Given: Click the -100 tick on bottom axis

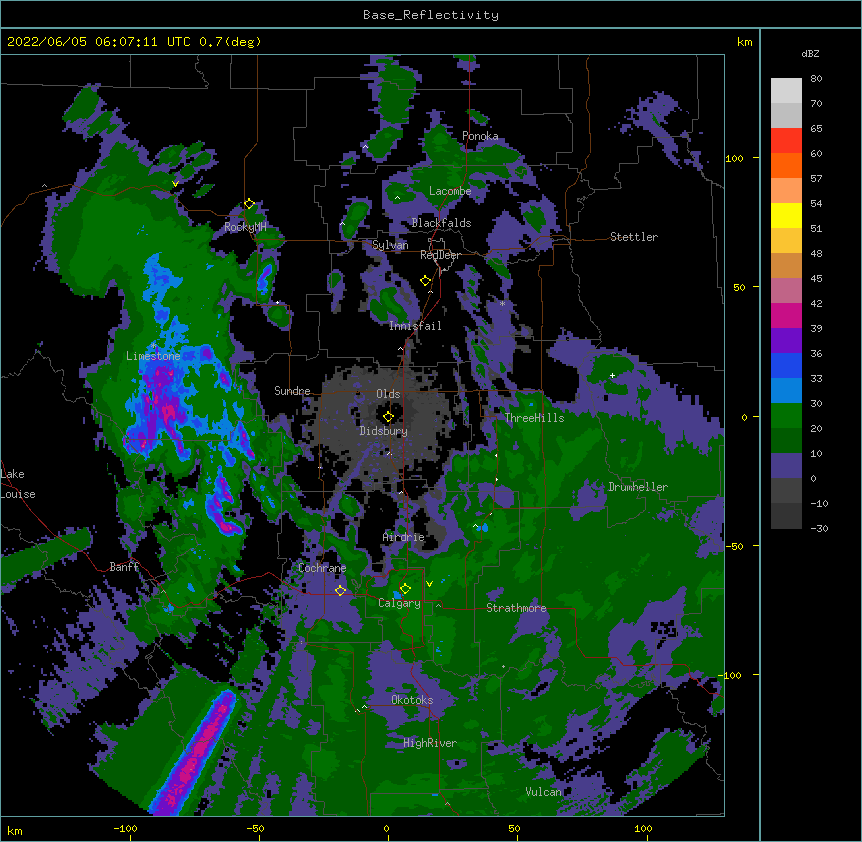Looking at the screenshot, I should 126,828.
